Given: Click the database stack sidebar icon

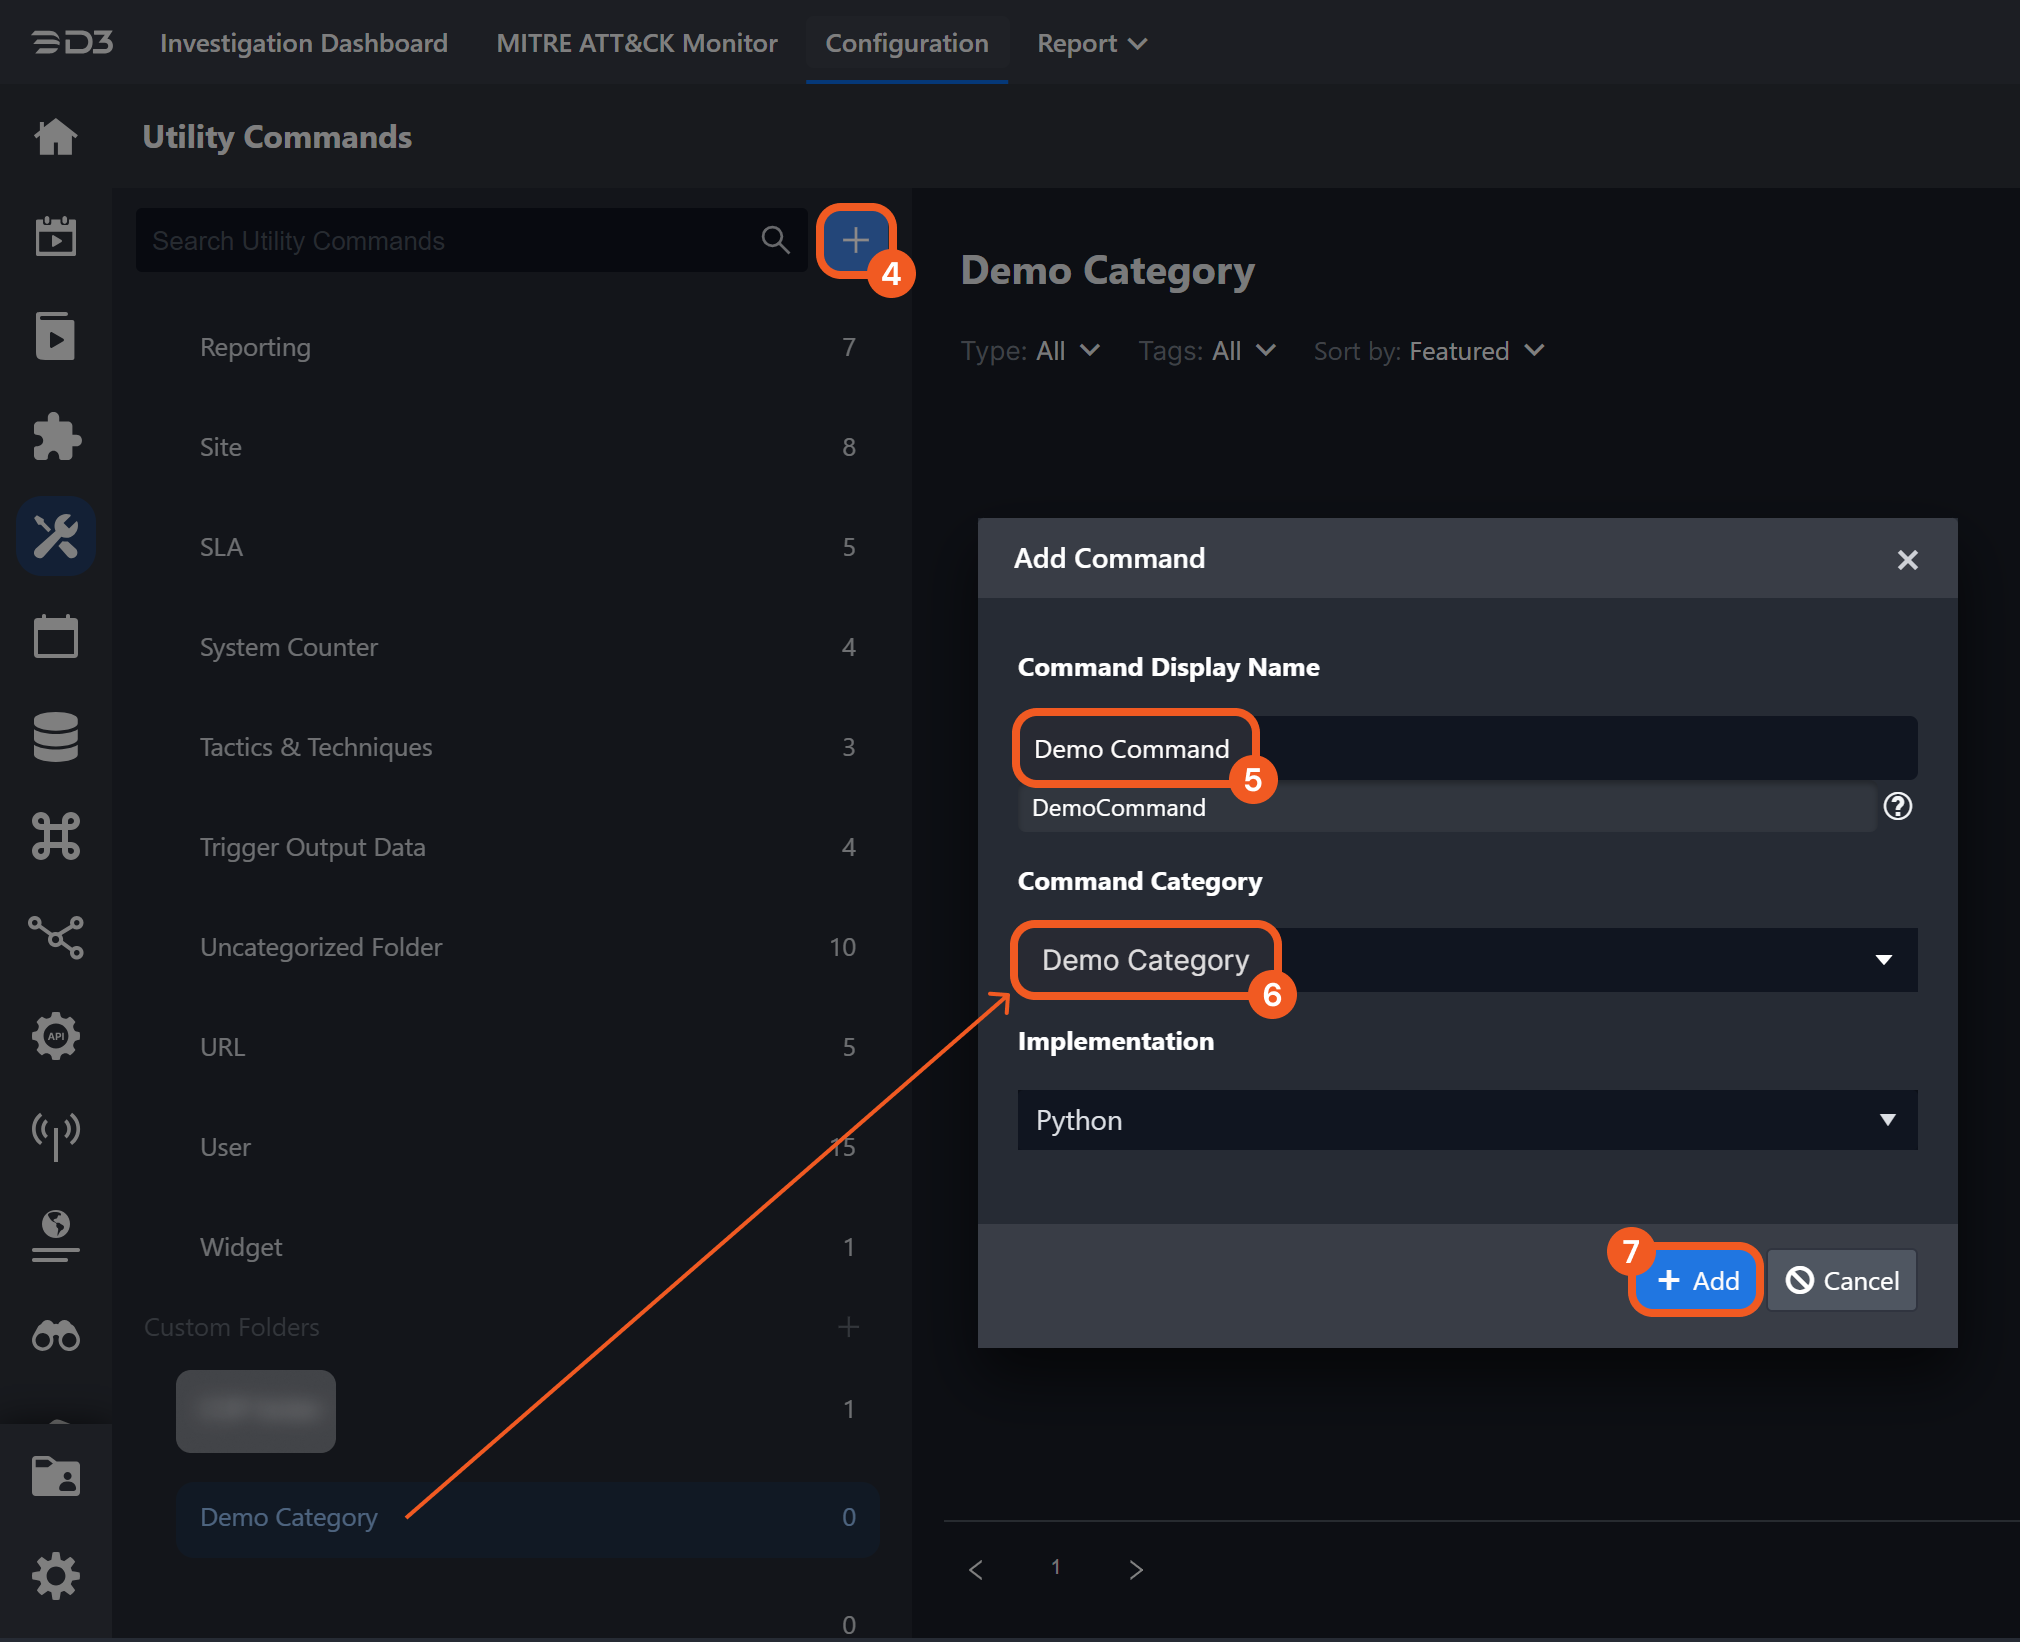Looking at the screenshot, I should 56,737.
